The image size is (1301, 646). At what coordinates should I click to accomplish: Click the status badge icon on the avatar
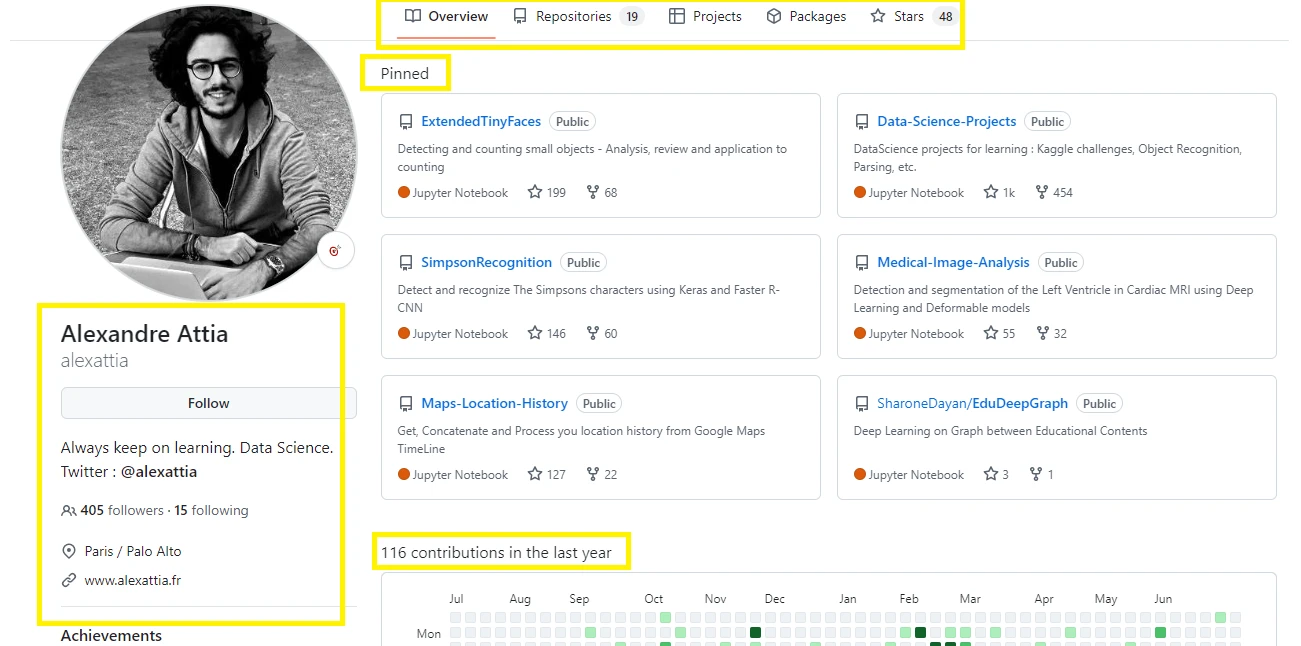pos(336,251)
